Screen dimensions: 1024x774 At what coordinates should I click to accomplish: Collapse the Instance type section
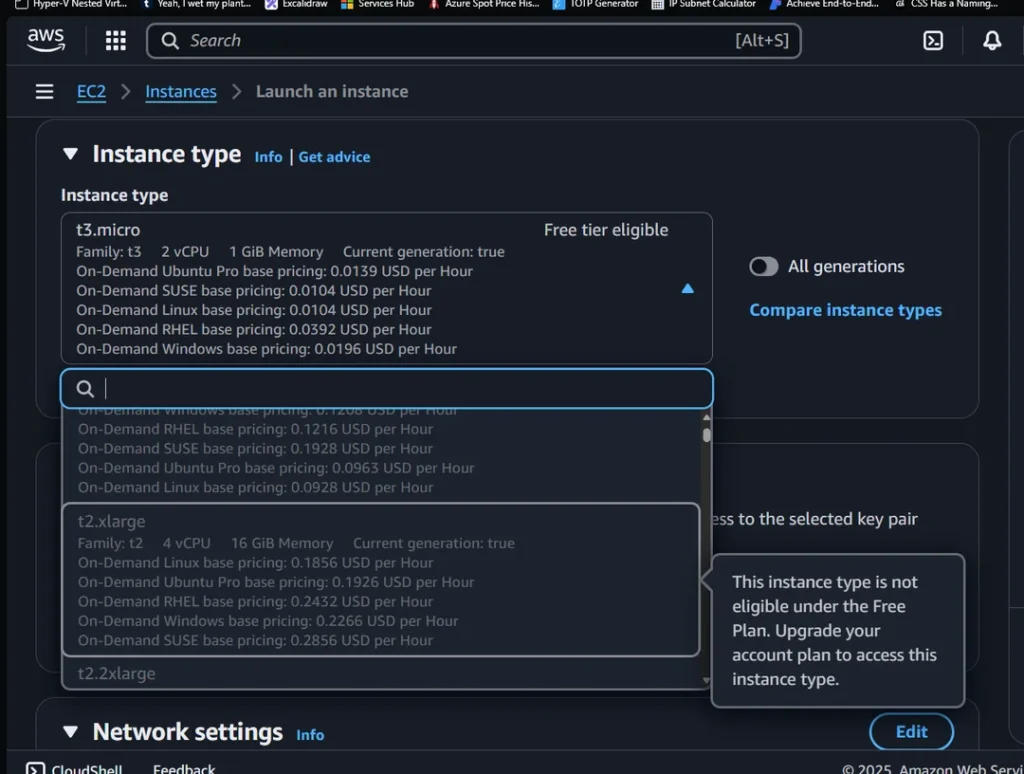(x=70, y=154)
